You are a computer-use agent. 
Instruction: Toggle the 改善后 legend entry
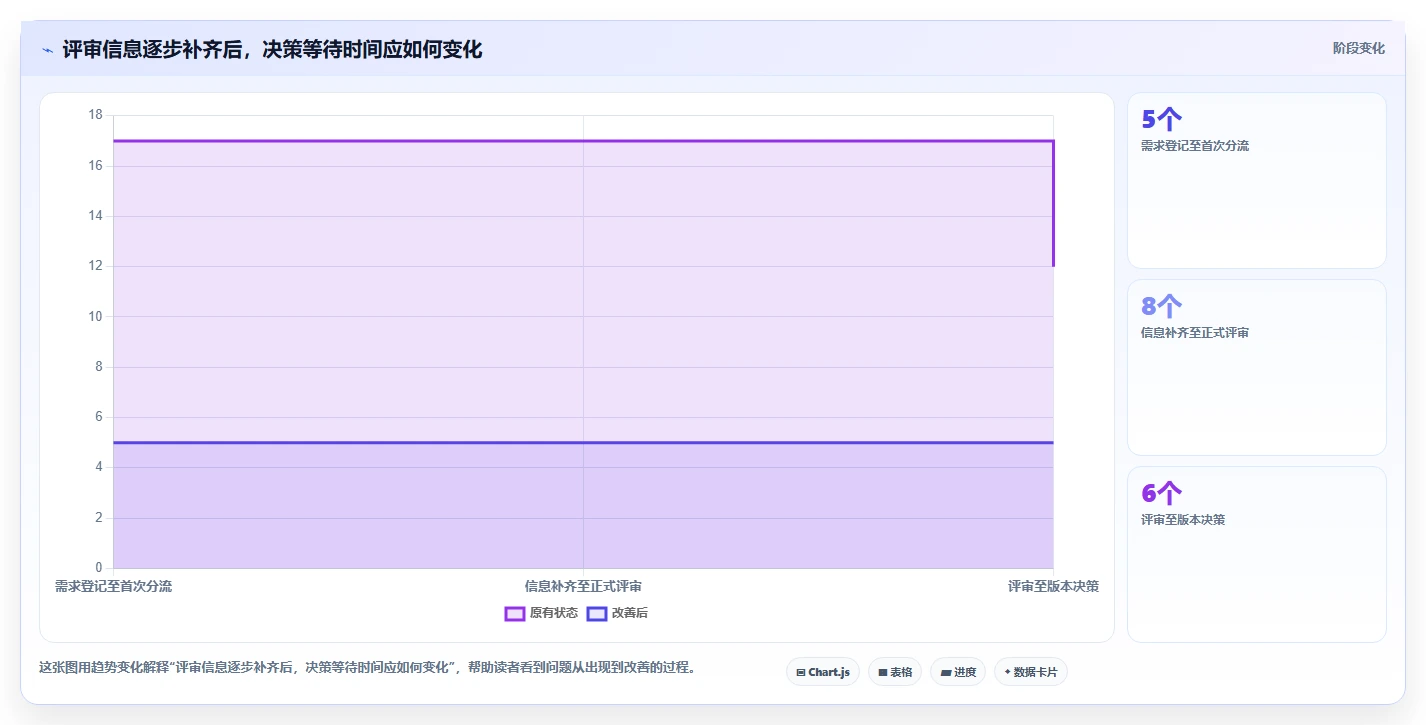(617, 613)
